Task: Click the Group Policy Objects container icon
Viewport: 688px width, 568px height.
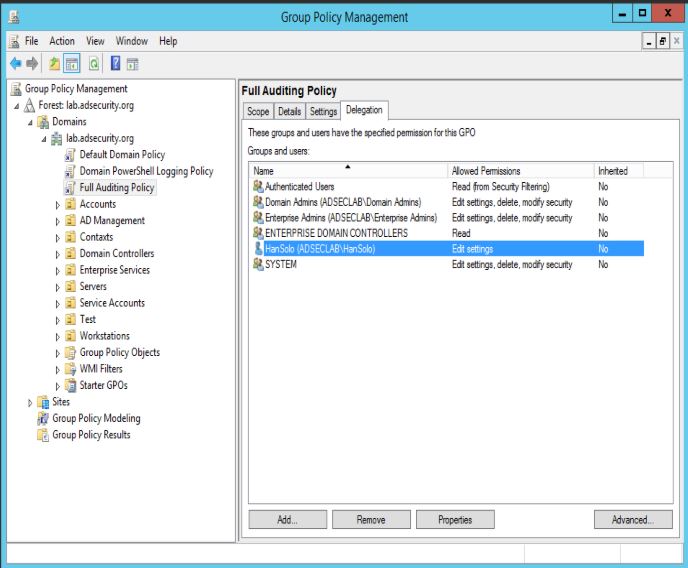Action: 70,353
